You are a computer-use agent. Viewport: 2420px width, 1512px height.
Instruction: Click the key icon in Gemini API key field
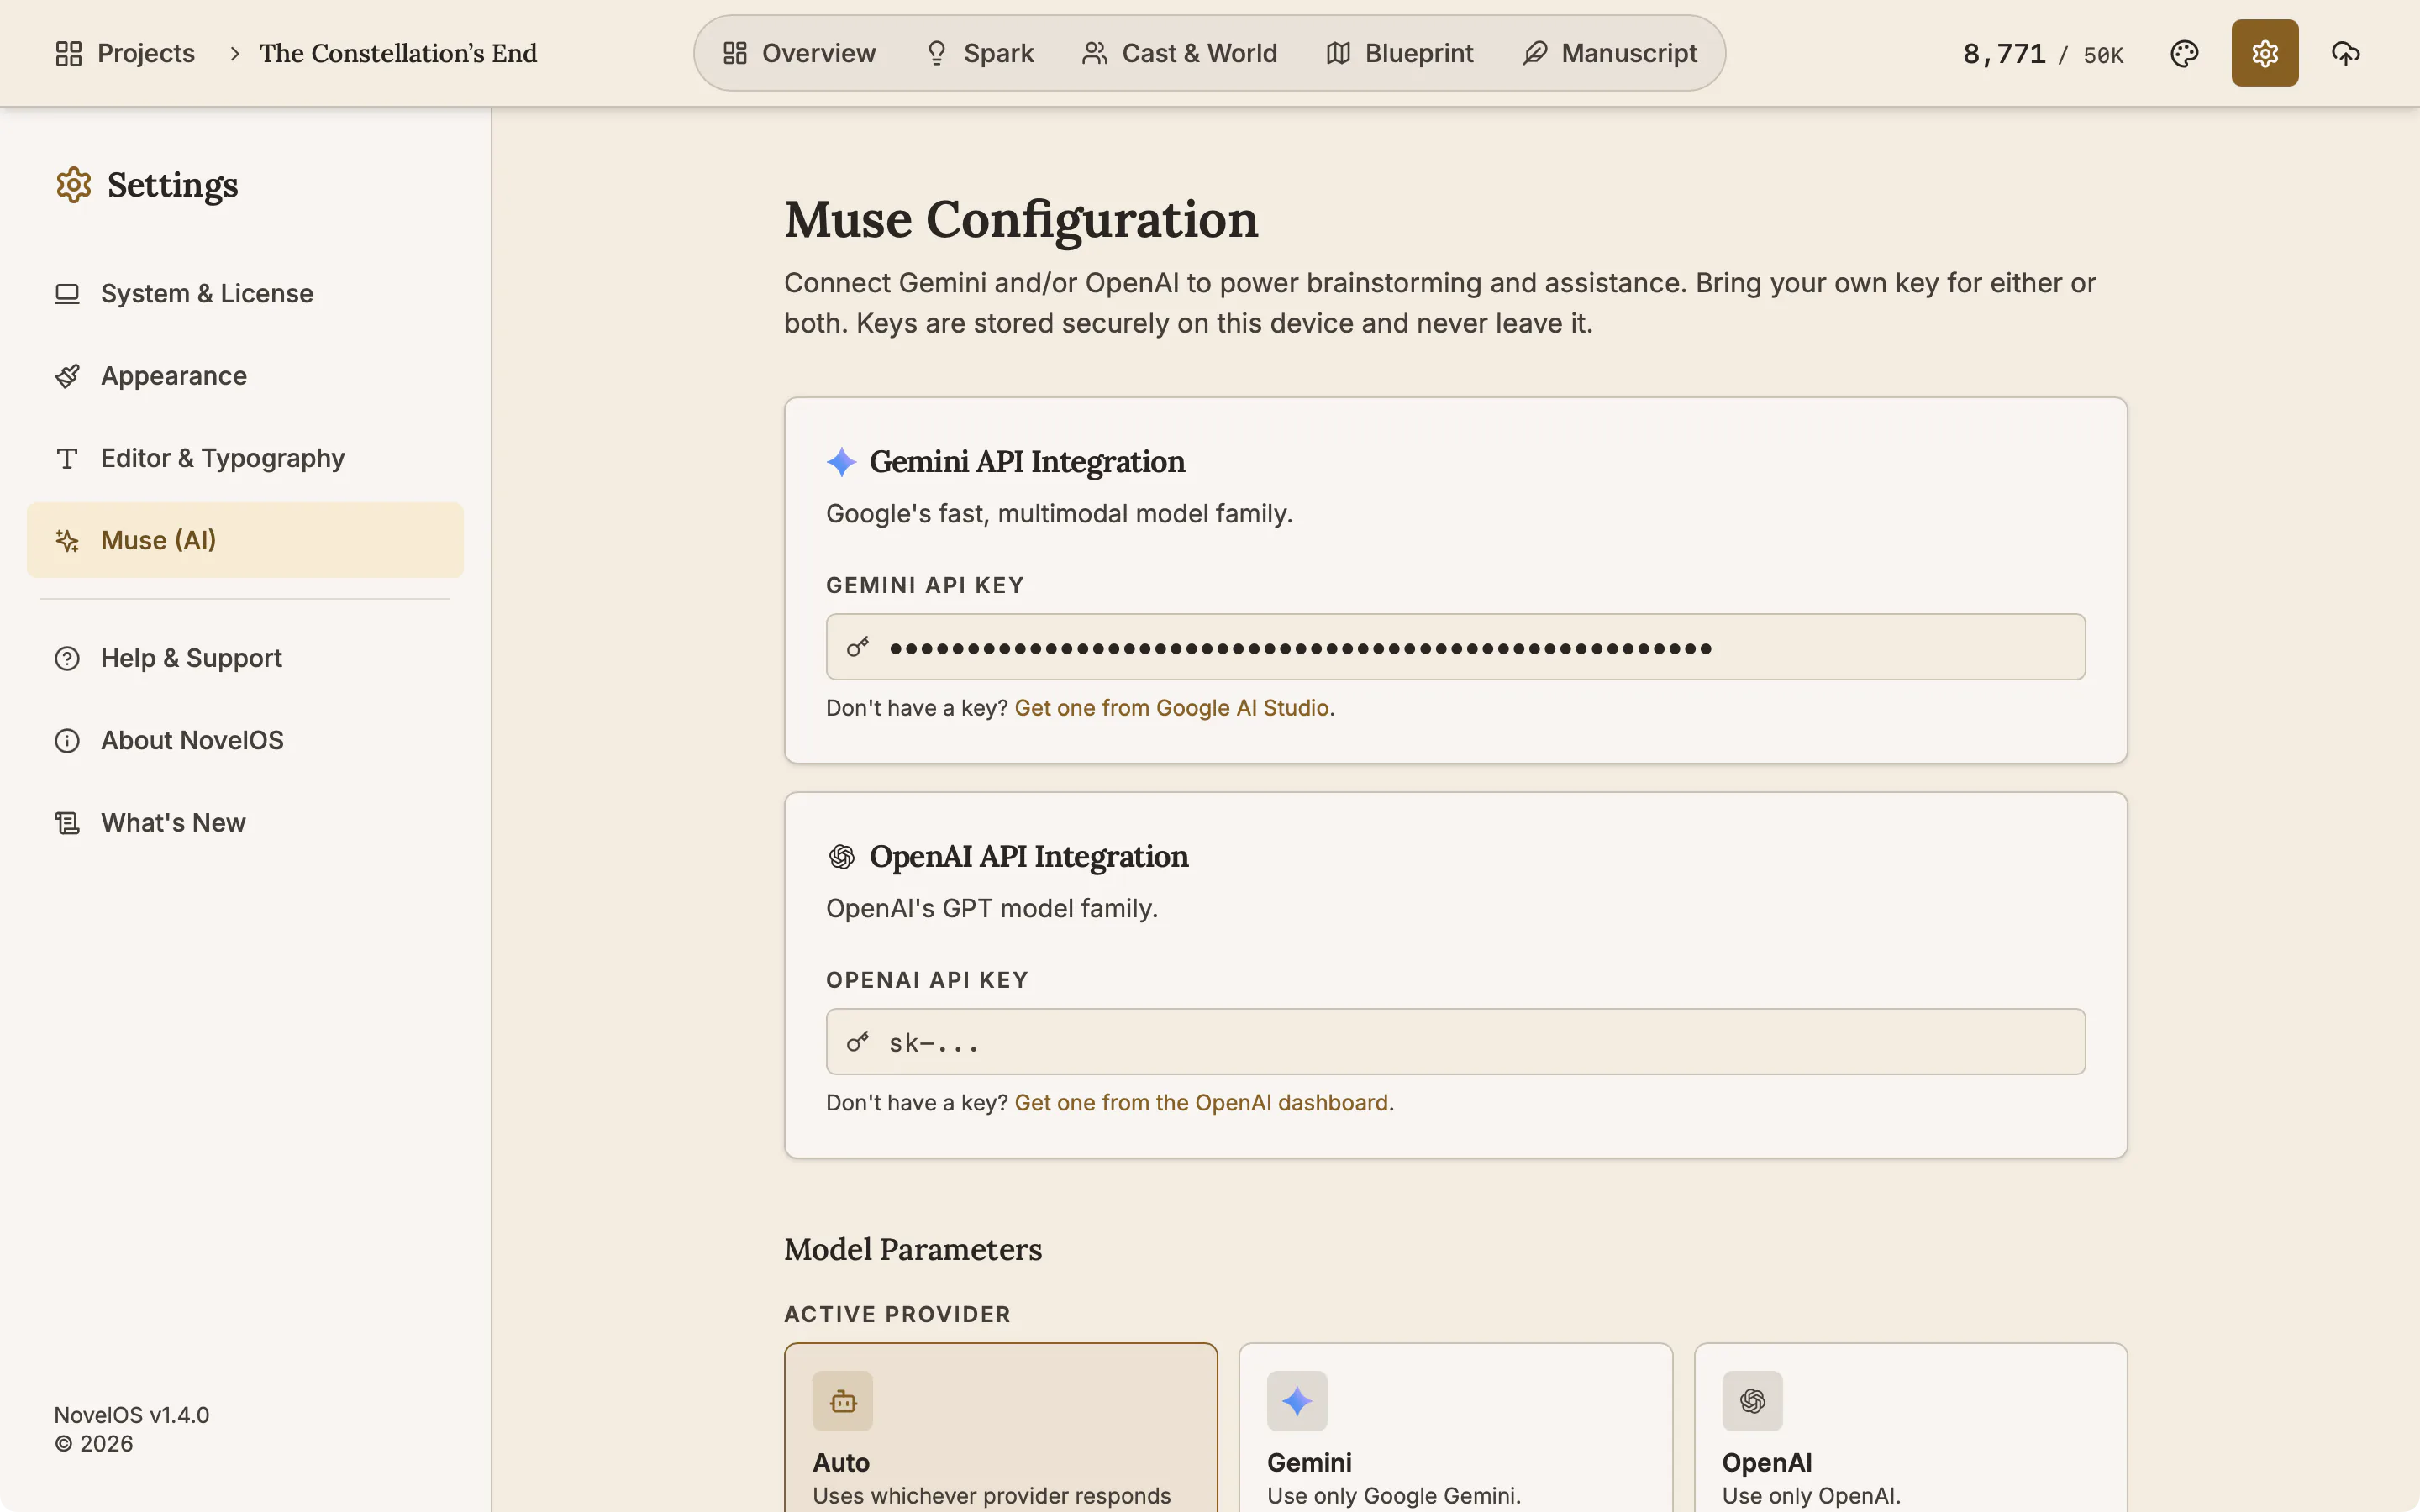point(858,647)
